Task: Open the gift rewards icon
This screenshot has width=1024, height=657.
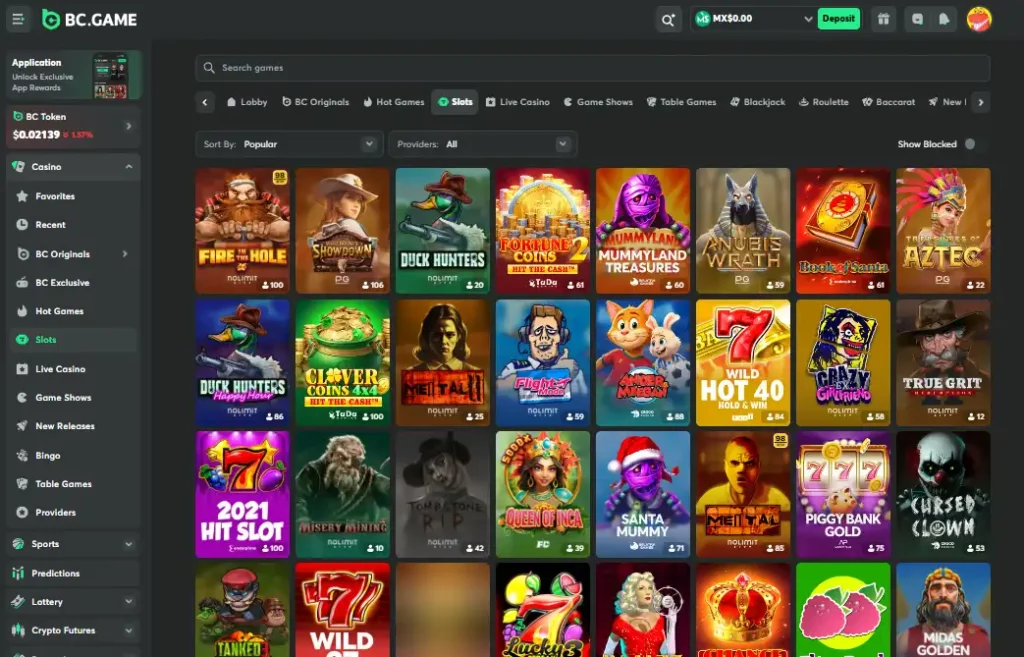Action: (884, 19)
